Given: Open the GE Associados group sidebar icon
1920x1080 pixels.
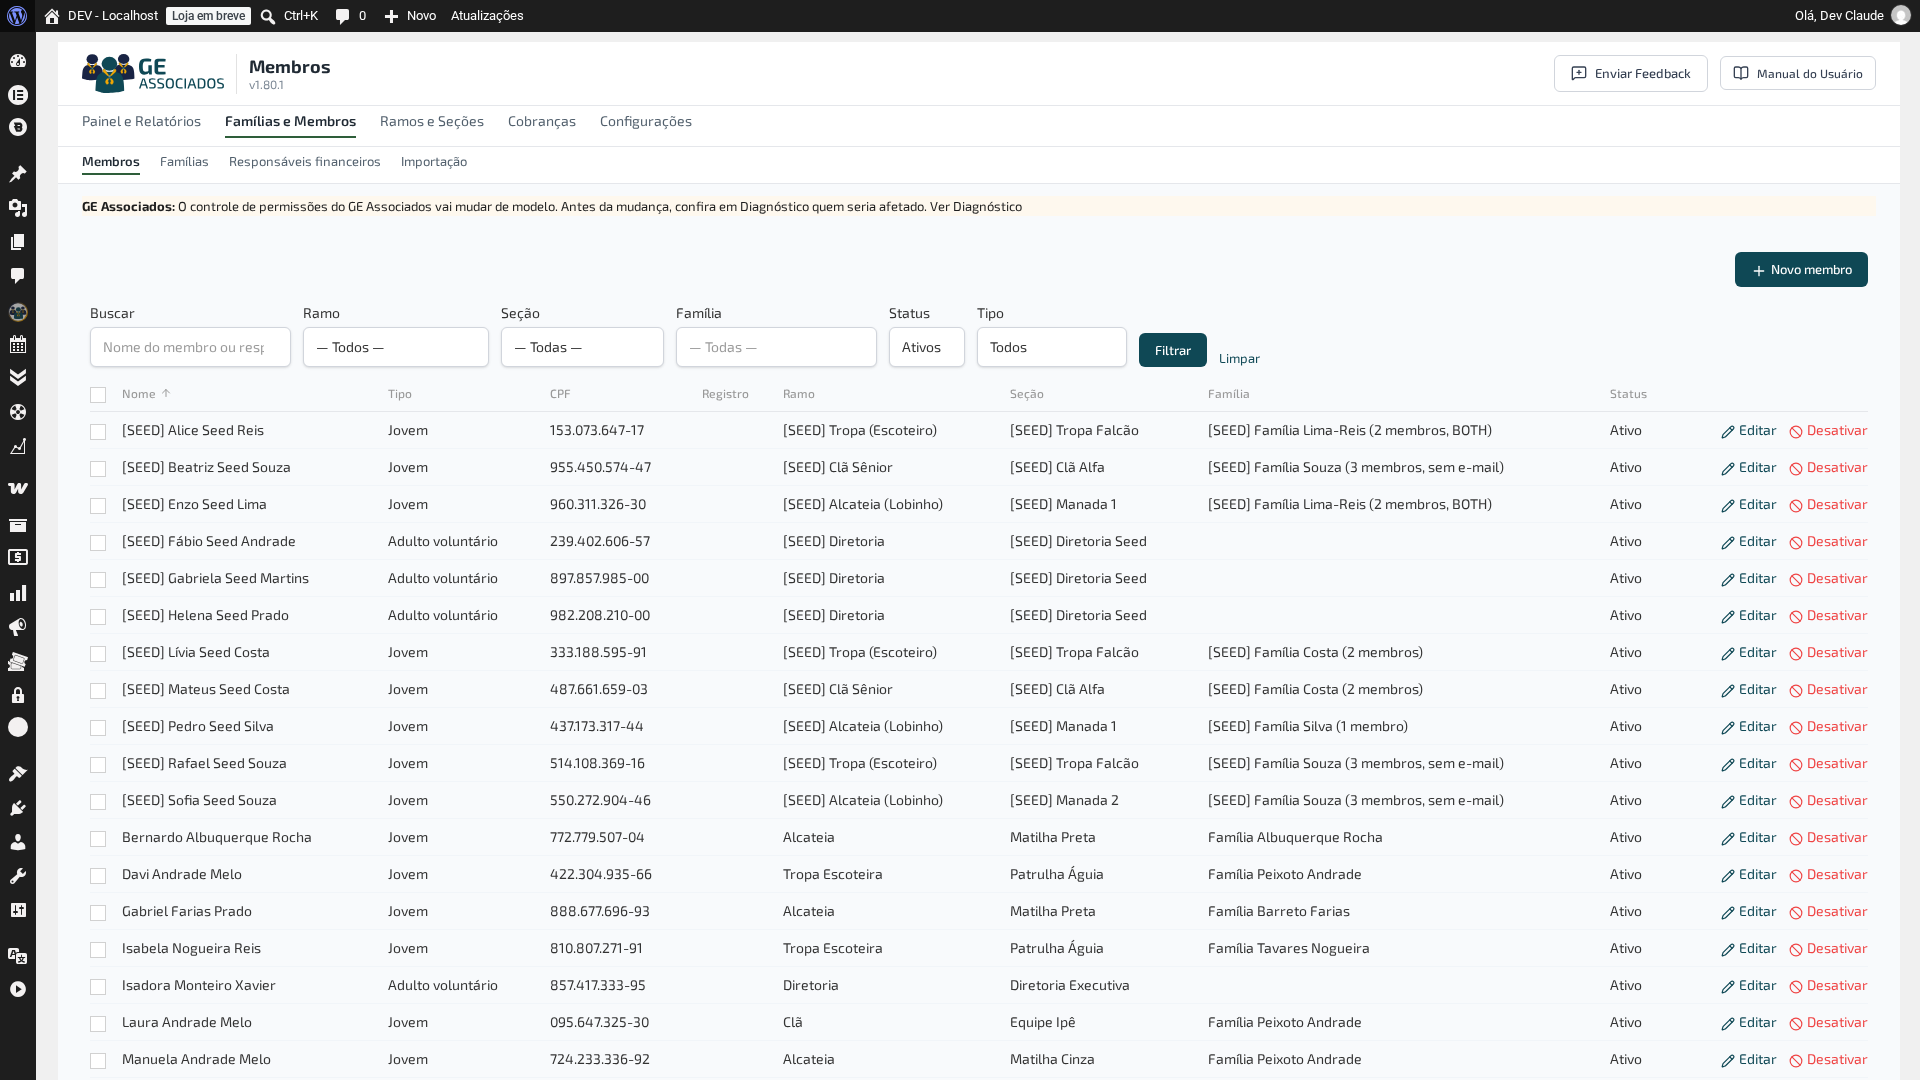Looking at the screenshot, I should [x=18, y=312].
